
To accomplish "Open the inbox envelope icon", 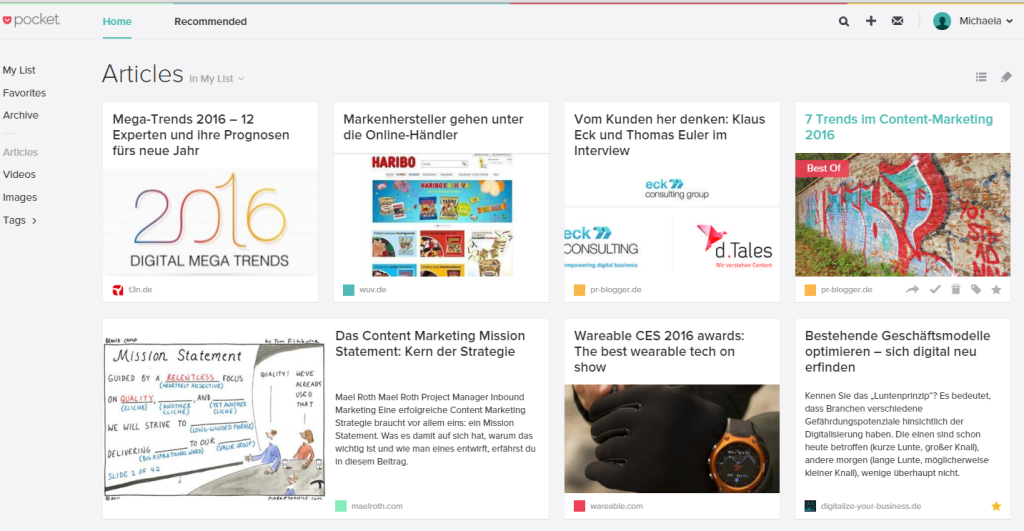I will pos(897,21).
